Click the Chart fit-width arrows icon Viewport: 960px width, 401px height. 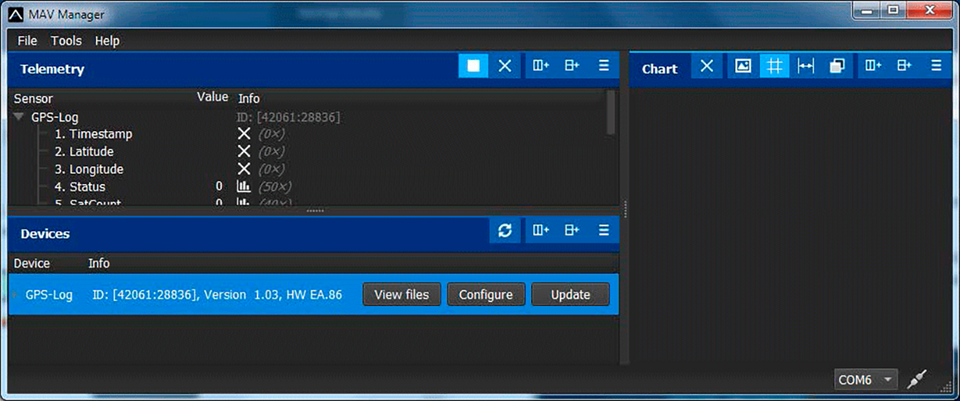pyautogui.click(x=806, y=66)
